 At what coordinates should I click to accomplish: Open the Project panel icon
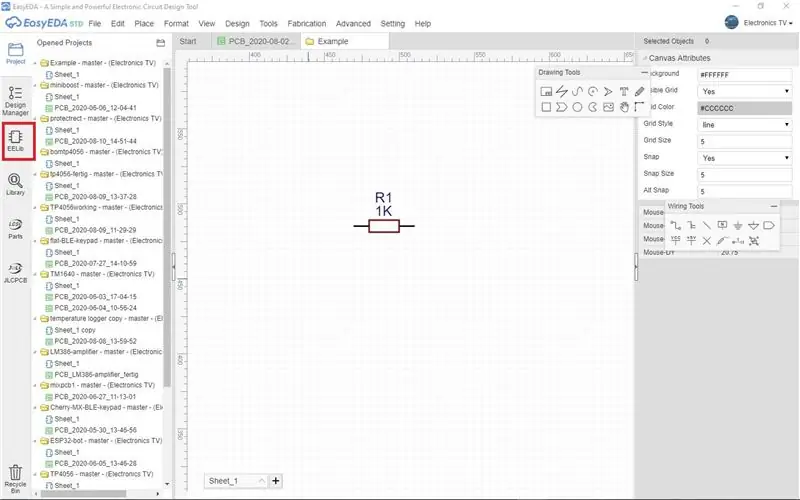[x=15, y=53]
